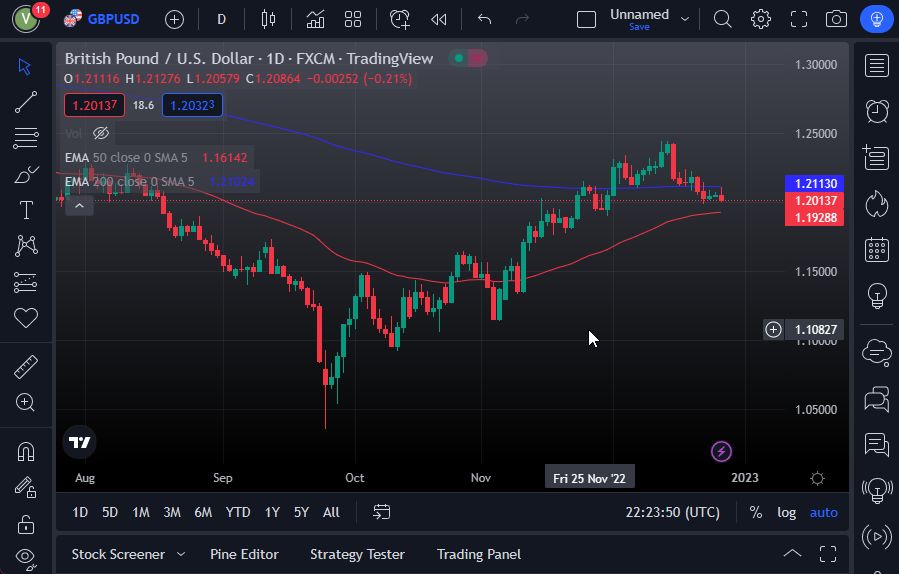Collapse the indicator legend arrow

79,205
